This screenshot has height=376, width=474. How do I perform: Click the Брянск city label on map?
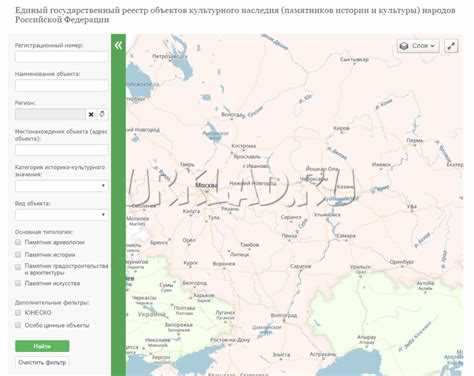coord(159,243)
